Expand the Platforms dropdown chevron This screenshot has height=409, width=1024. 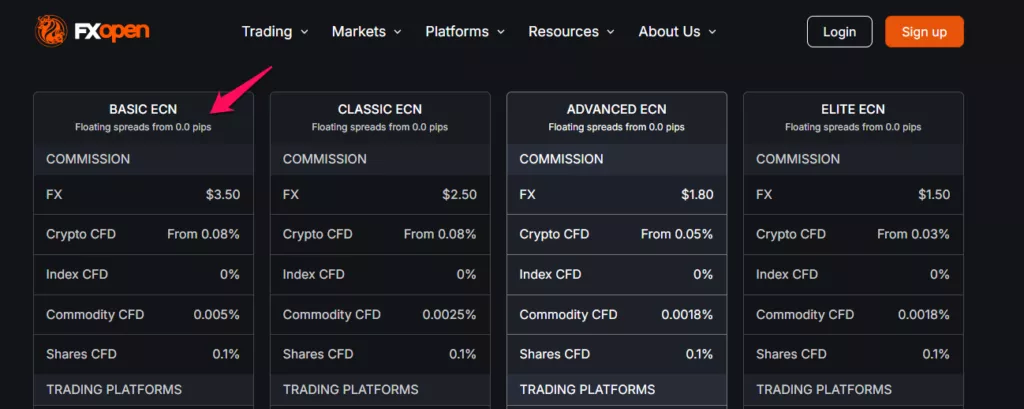(501, 31)
